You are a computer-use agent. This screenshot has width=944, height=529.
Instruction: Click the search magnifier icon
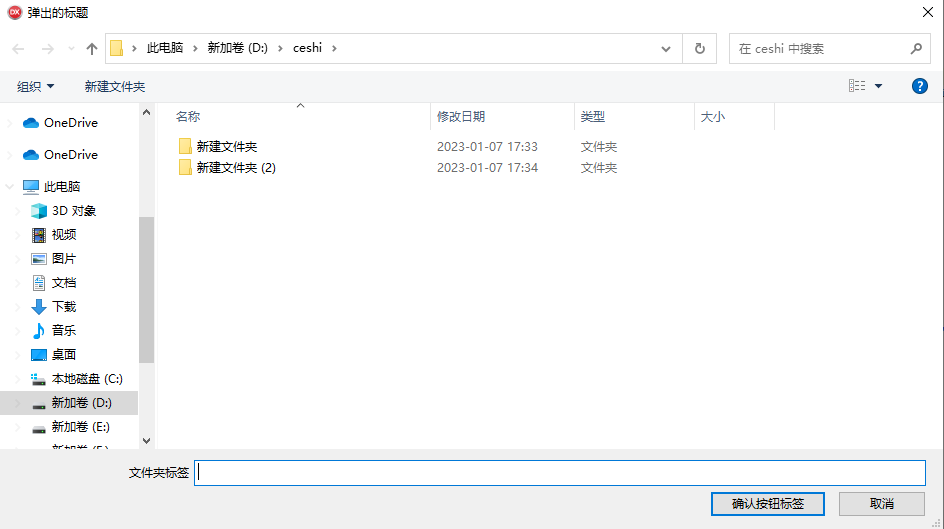click(916, 48)
